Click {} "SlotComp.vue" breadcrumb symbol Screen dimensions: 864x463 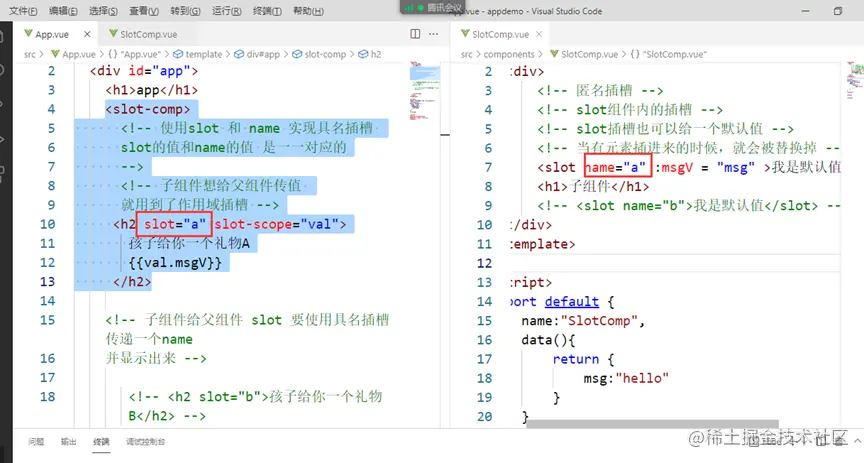(x=668, y=54)
